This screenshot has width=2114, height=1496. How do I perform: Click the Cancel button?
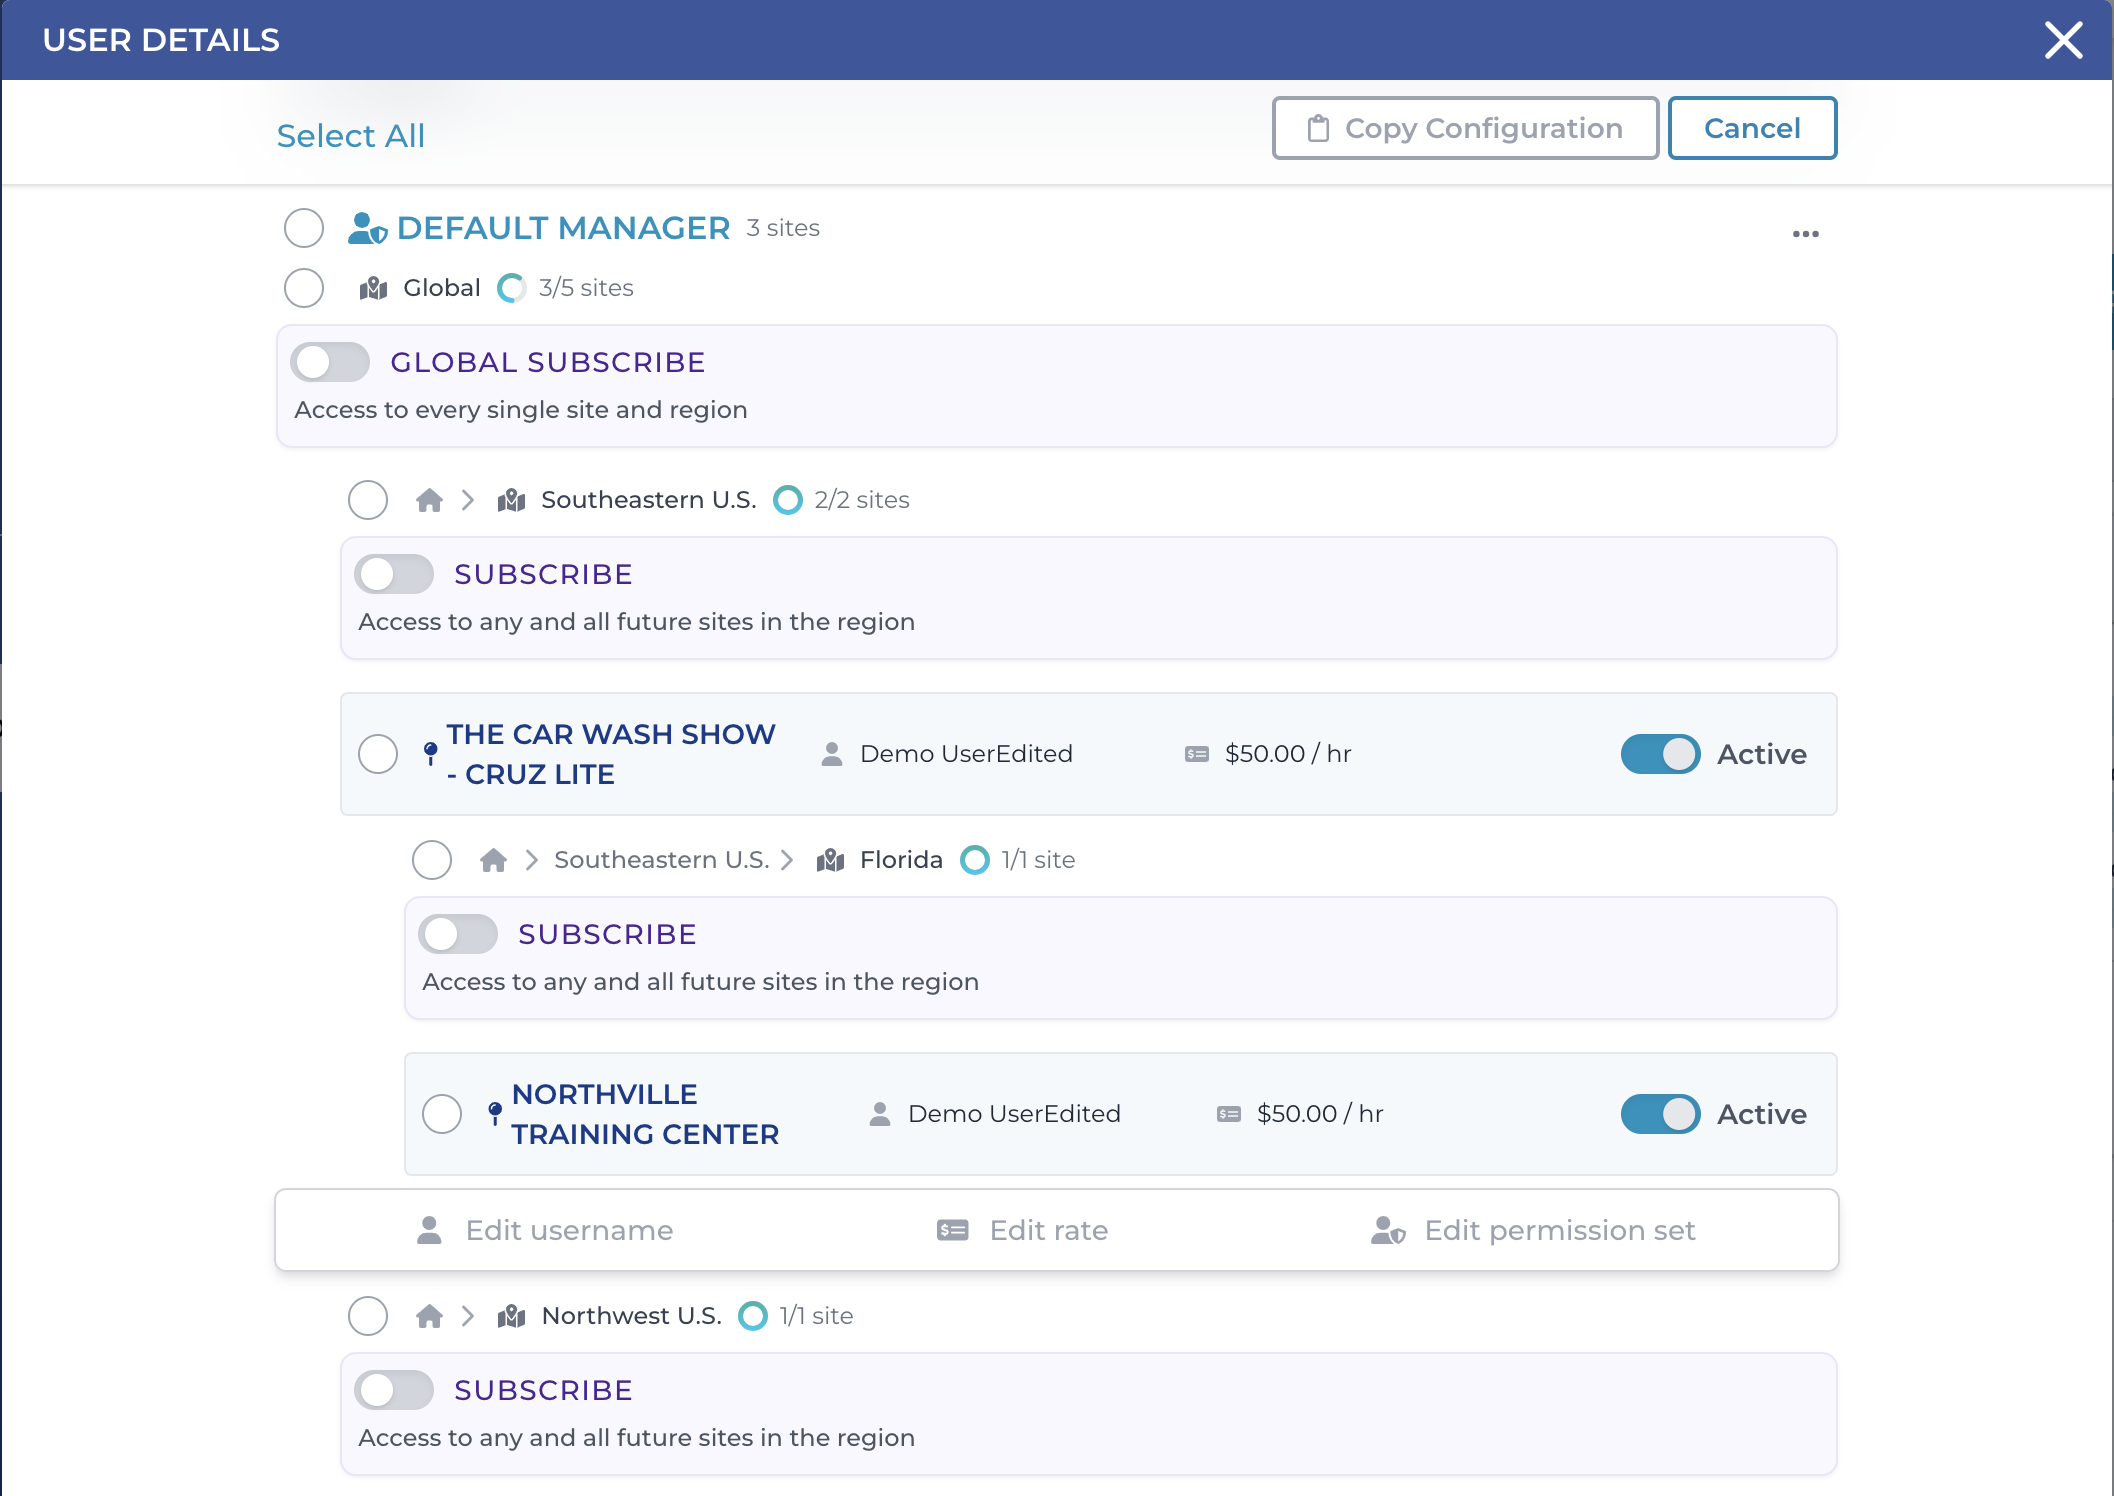(1752, 128)
